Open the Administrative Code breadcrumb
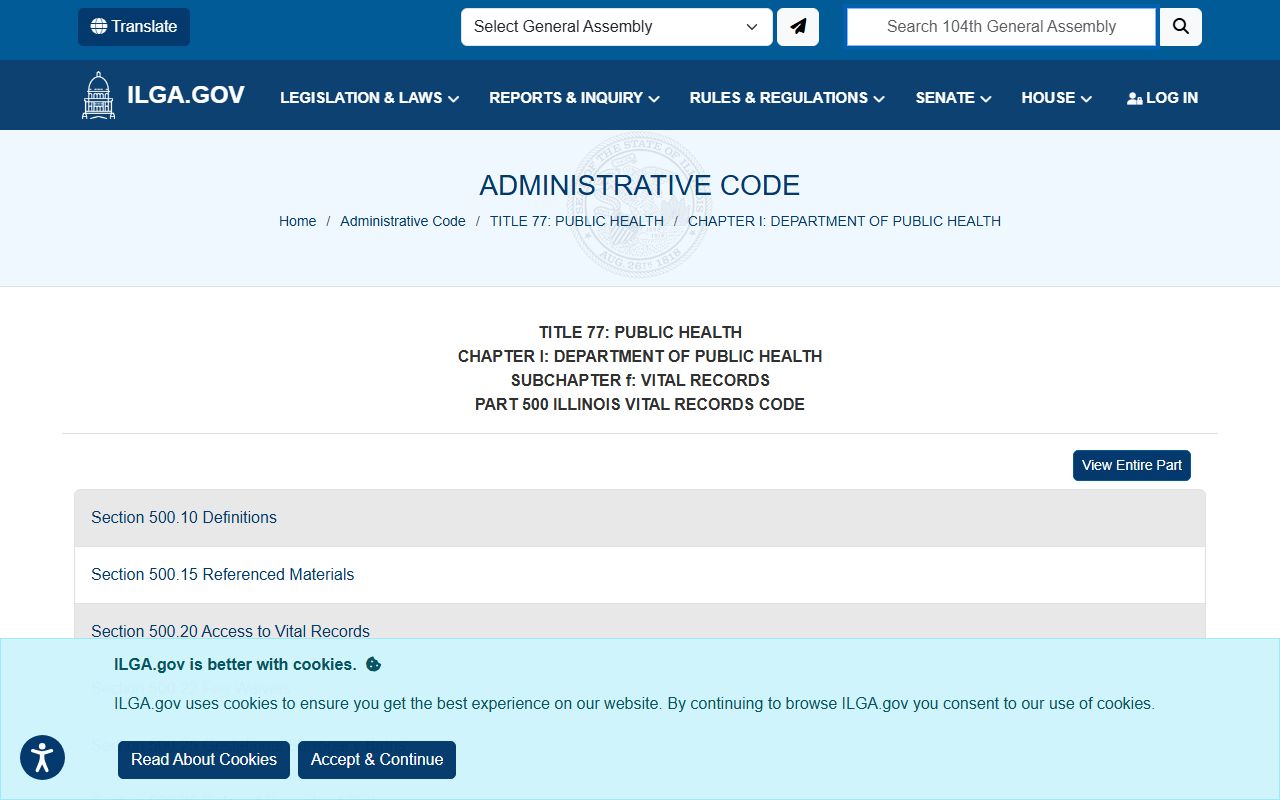The image size is (1280, 800). click(x=403, y=221)
